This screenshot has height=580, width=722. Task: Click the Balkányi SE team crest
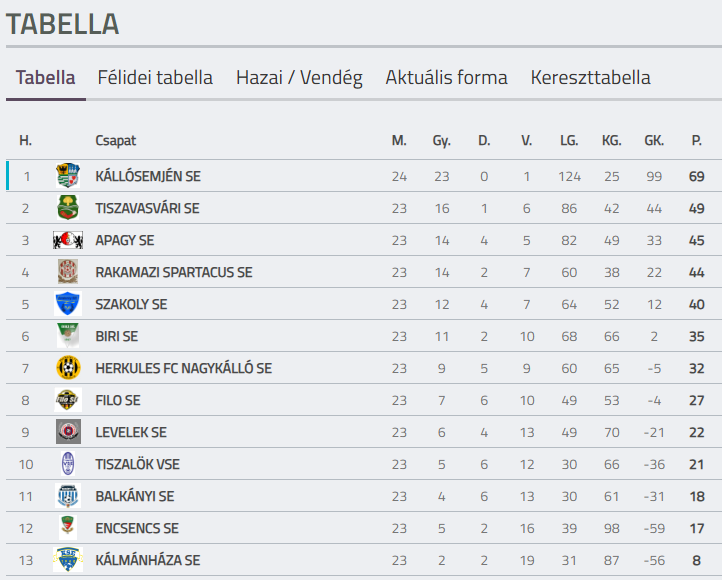pyautogui.click(x=68, y=496)
